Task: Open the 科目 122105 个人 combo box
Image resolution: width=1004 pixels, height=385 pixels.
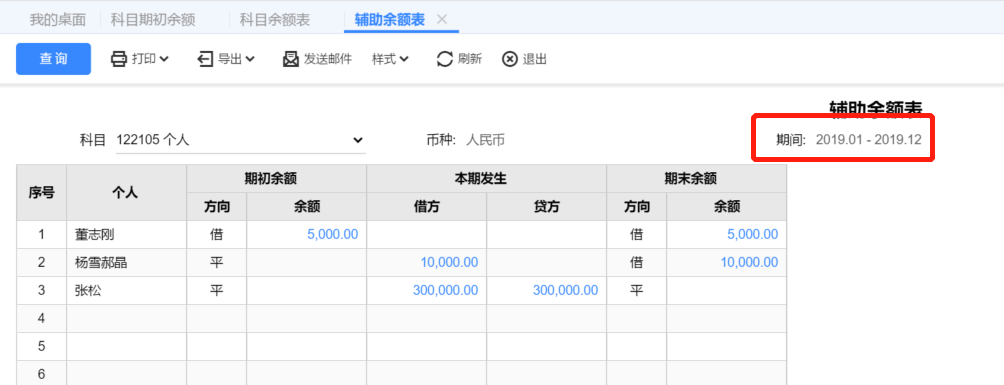Action: pos(240,140)
